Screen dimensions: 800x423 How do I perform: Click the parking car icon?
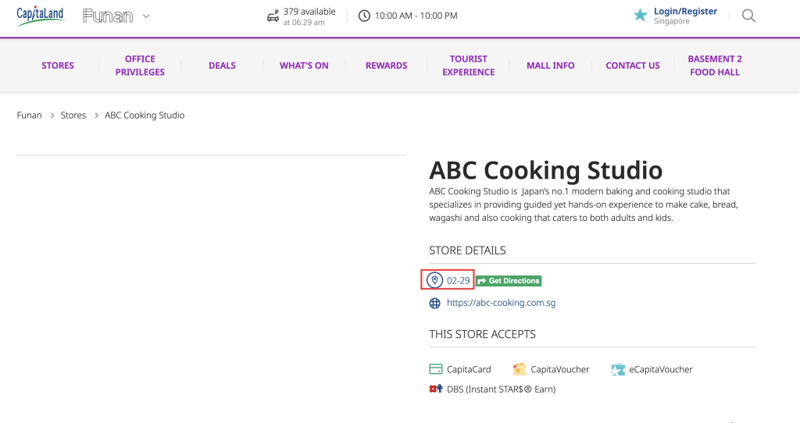[x=273, y=16]
